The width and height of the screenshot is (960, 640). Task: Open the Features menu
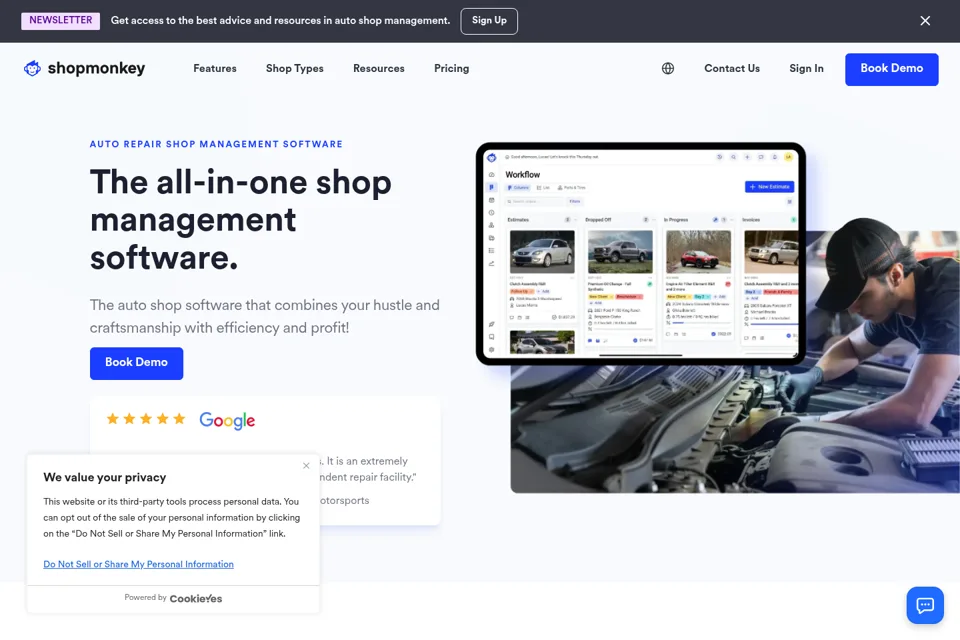[x=215, y=69]
